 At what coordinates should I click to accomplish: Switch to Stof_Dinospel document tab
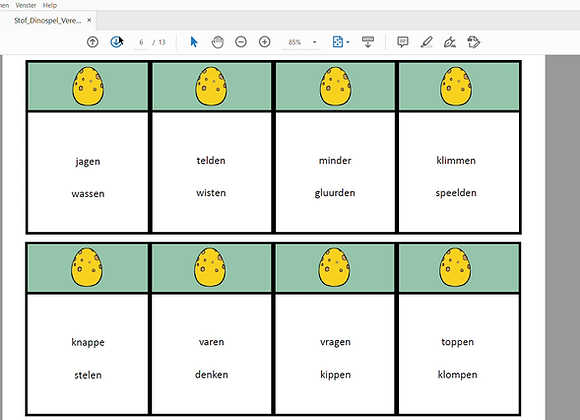[x=47, y=21]
